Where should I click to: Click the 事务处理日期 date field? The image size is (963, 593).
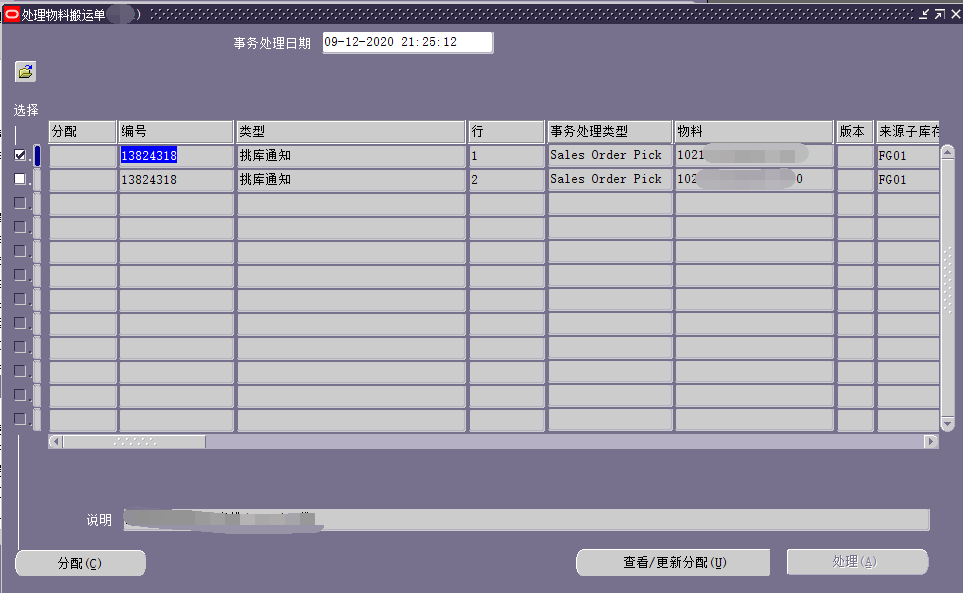point(407,43)
